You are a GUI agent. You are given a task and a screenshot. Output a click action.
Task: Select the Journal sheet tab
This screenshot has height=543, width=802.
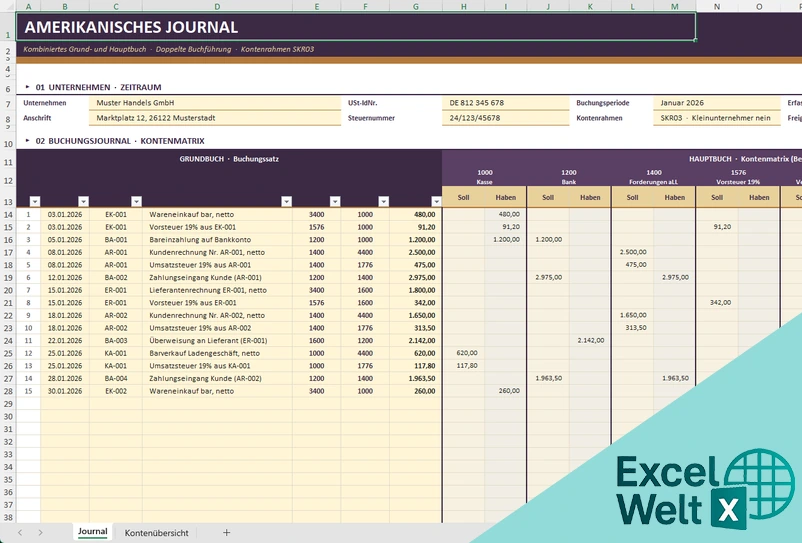(93, 532)
